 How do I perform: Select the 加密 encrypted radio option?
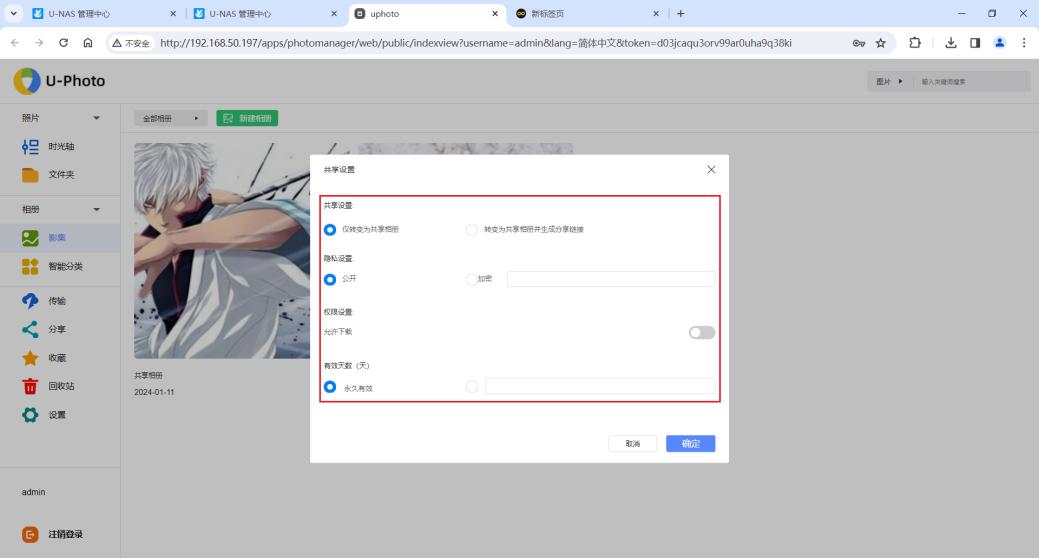coord(472,279)
